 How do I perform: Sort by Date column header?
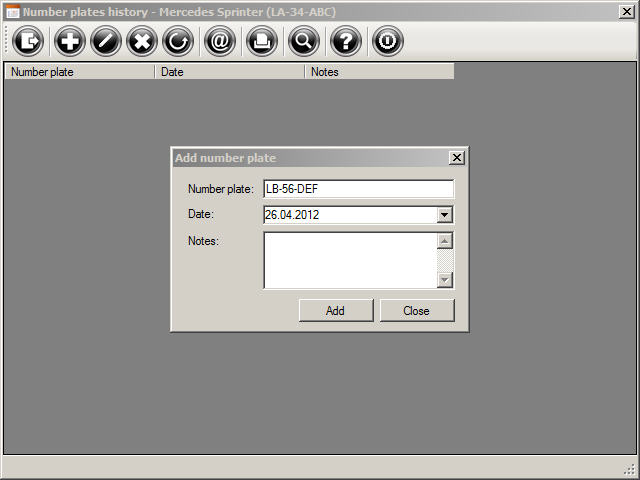click(x=229, y=72)
